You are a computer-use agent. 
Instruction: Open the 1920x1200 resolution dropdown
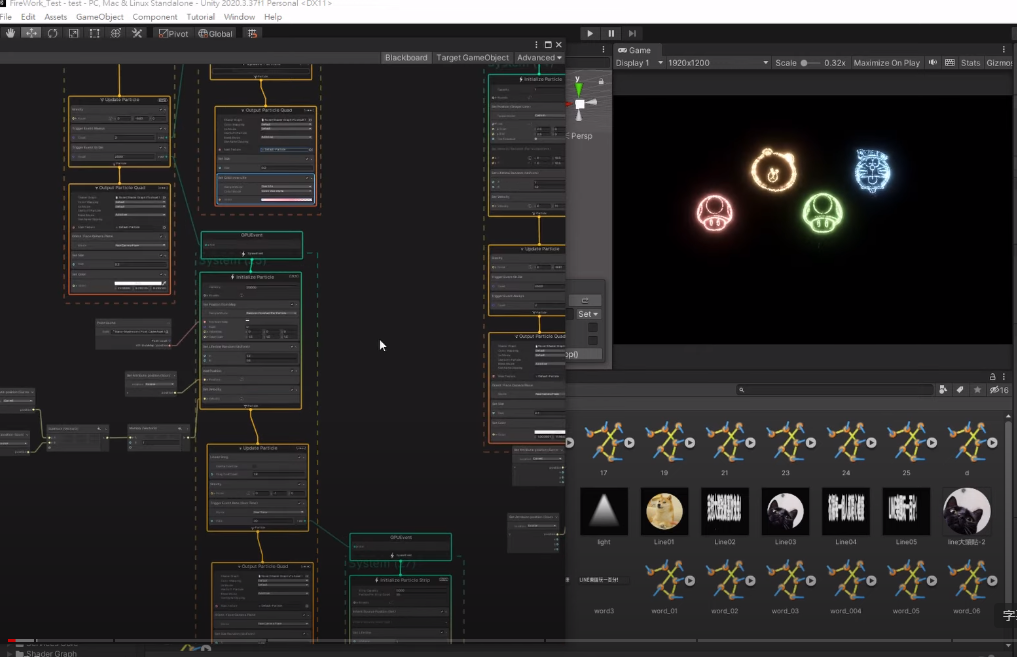[x=720, y=62]
